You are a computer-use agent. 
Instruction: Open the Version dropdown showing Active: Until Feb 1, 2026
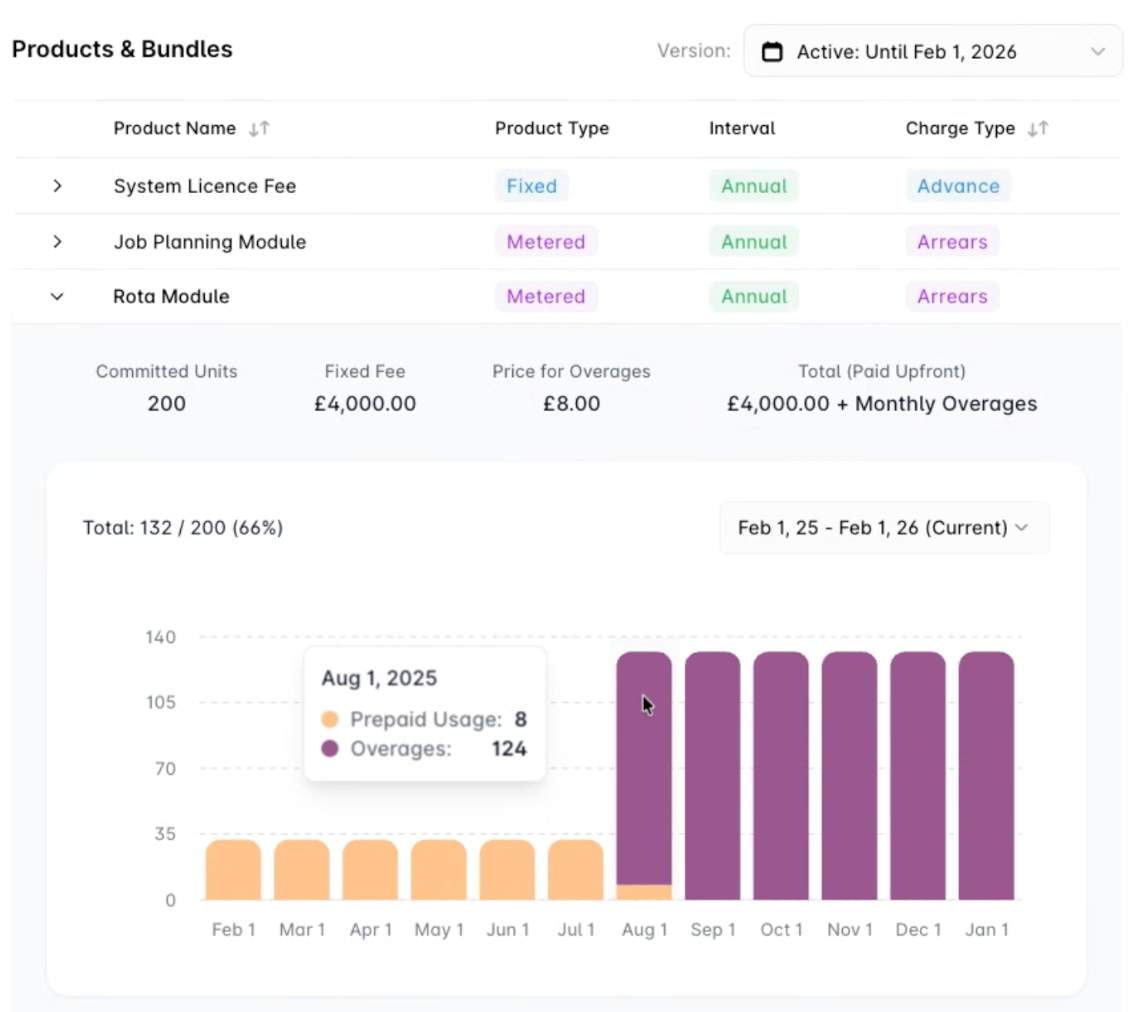click(933, 51)
